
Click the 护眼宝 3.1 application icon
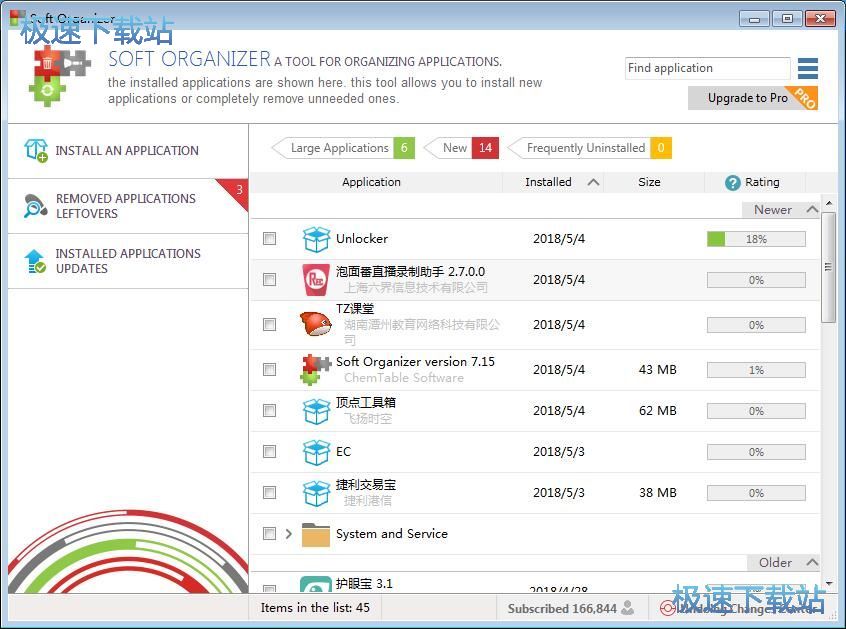pos(316,585)
